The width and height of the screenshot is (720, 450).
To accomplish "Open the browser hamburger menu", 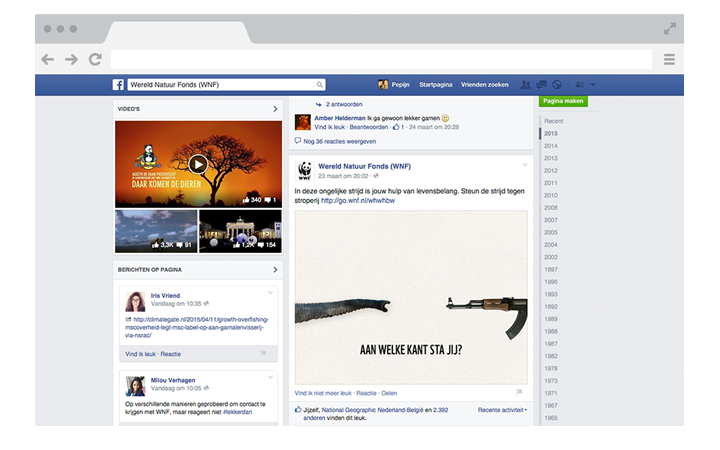I will coord(669,59).
